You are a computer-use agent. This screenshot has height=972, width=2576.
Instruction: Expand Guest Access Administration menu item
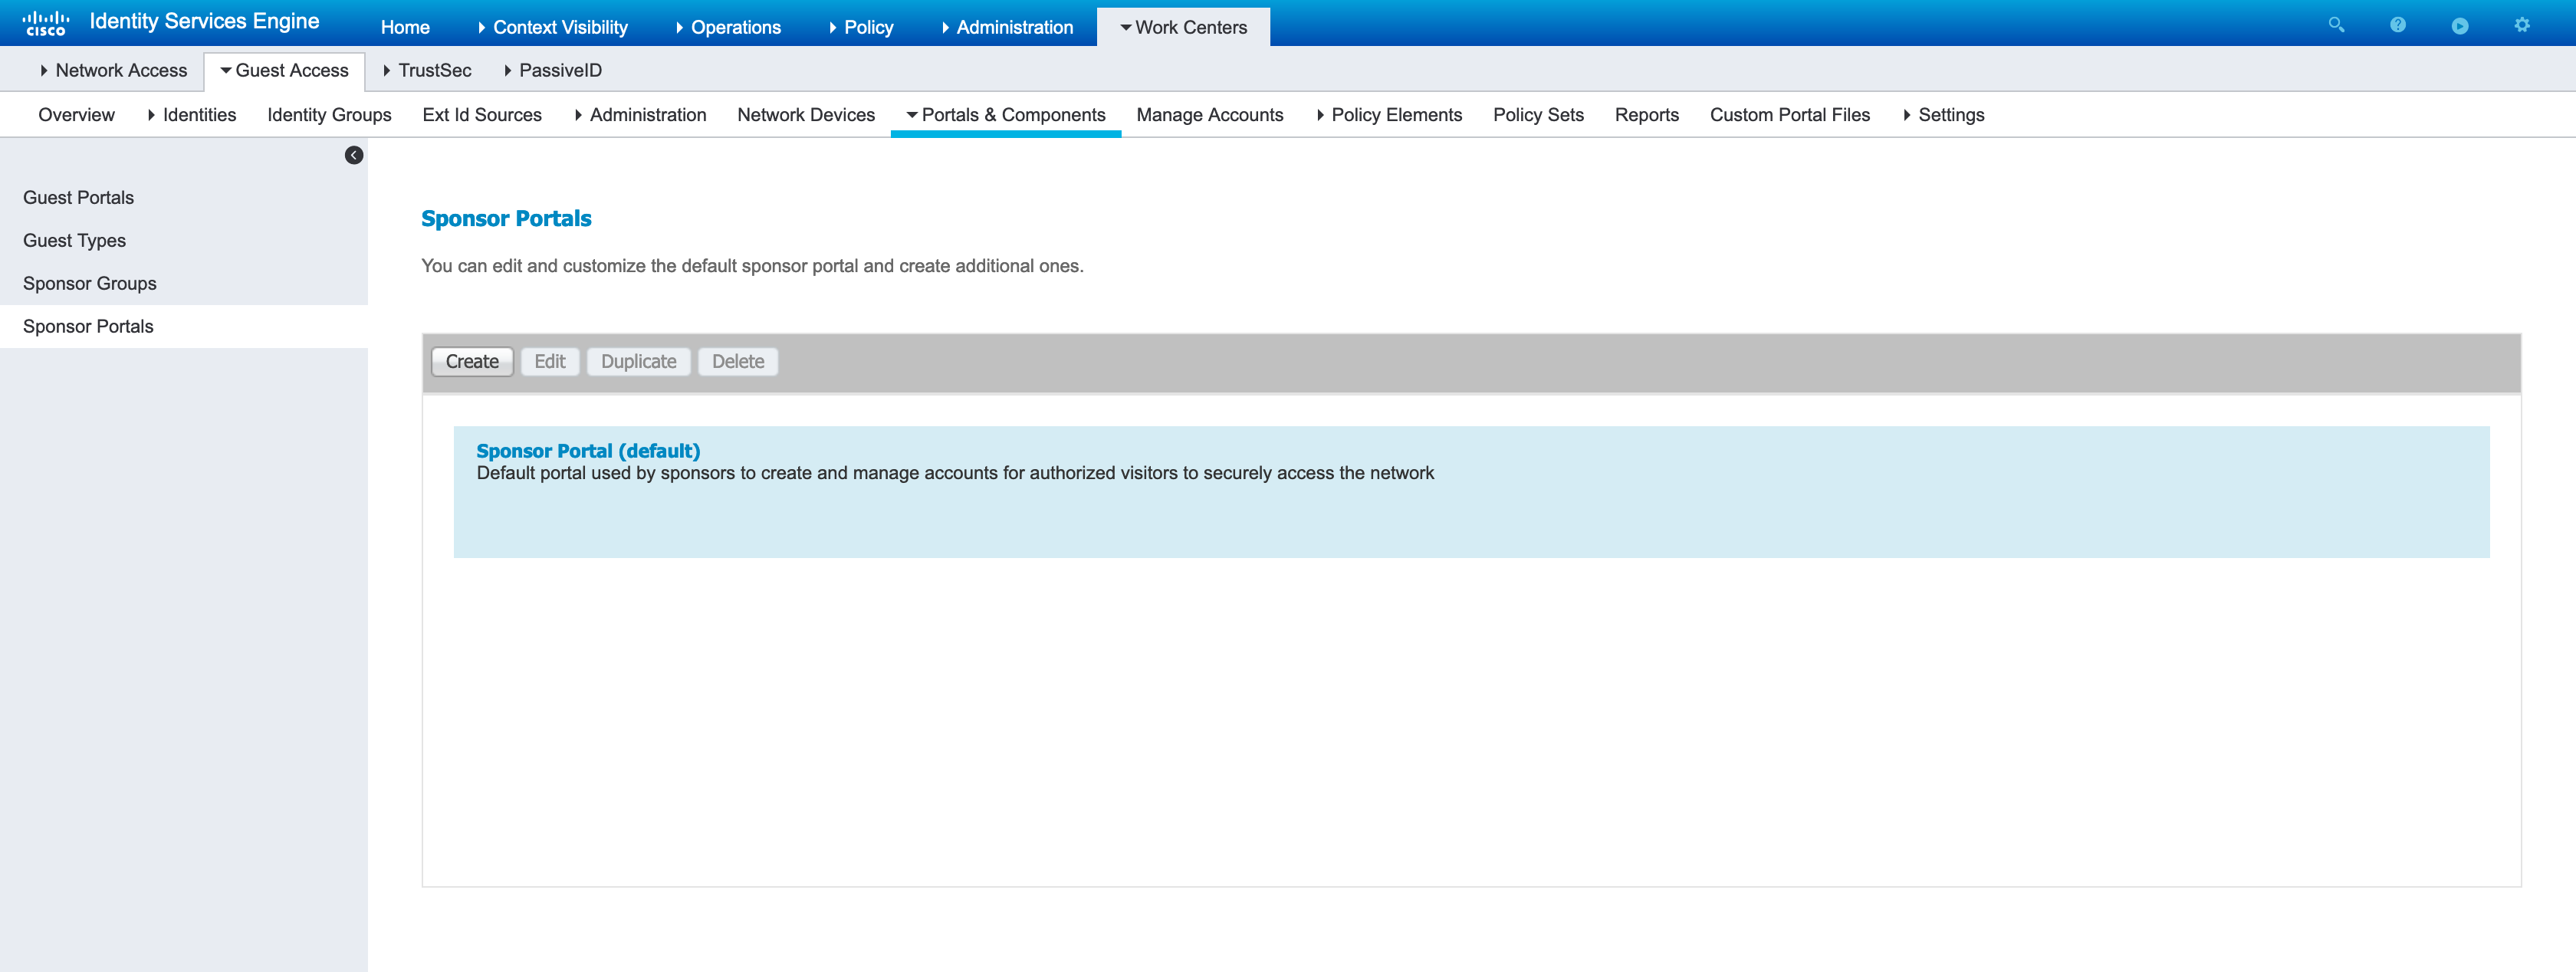click(640, 115)
